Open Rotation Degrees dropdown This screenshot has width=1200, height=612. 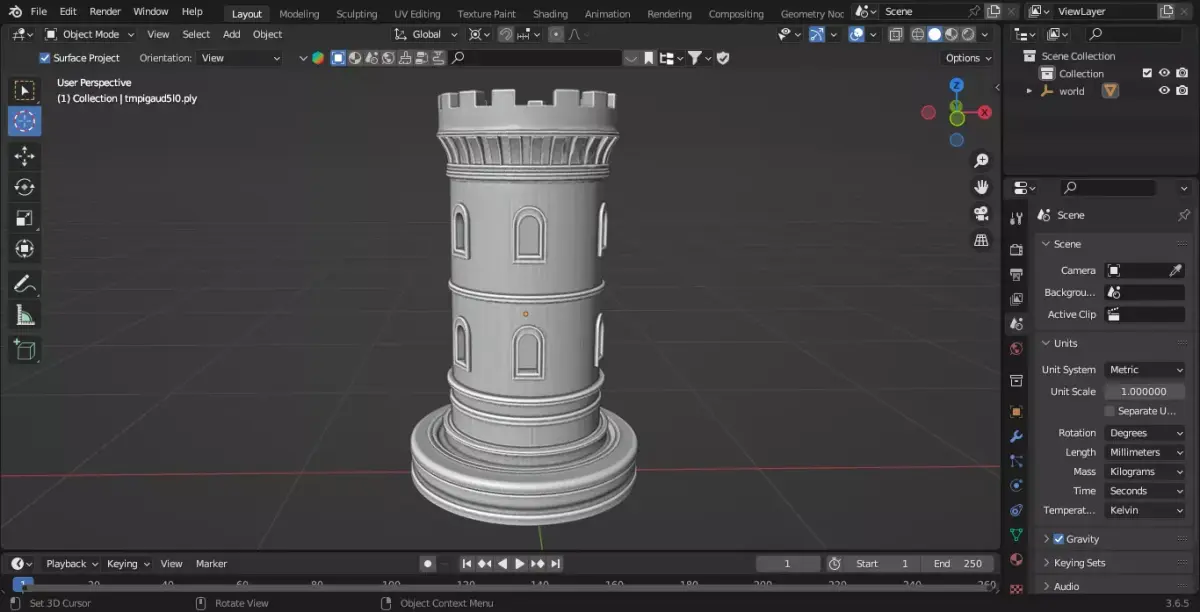click(1145, 433)
